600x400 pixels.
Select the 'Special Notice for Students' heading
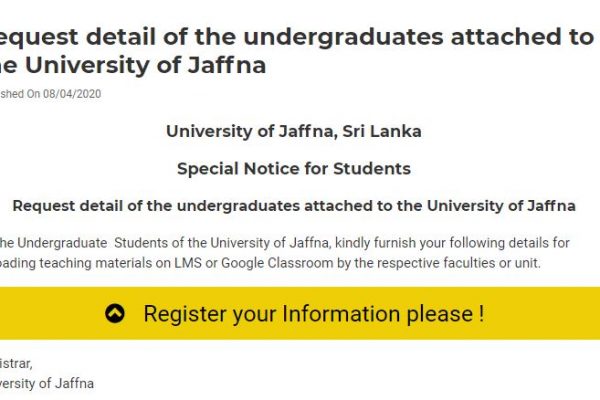coord(294,169)
